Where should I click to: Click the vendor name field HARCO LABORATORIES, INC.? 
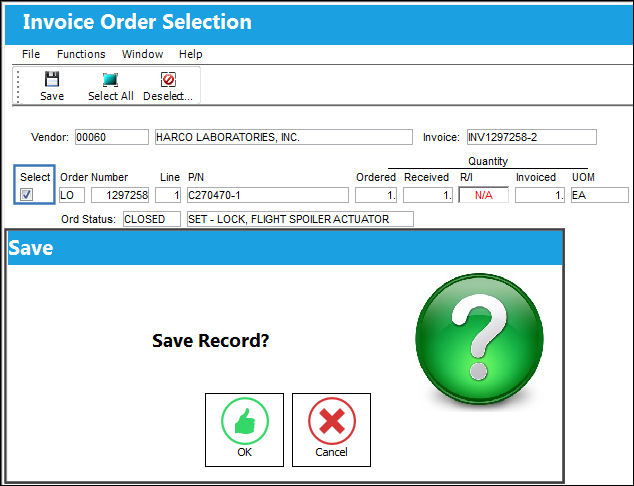click(x=283, y=137)
